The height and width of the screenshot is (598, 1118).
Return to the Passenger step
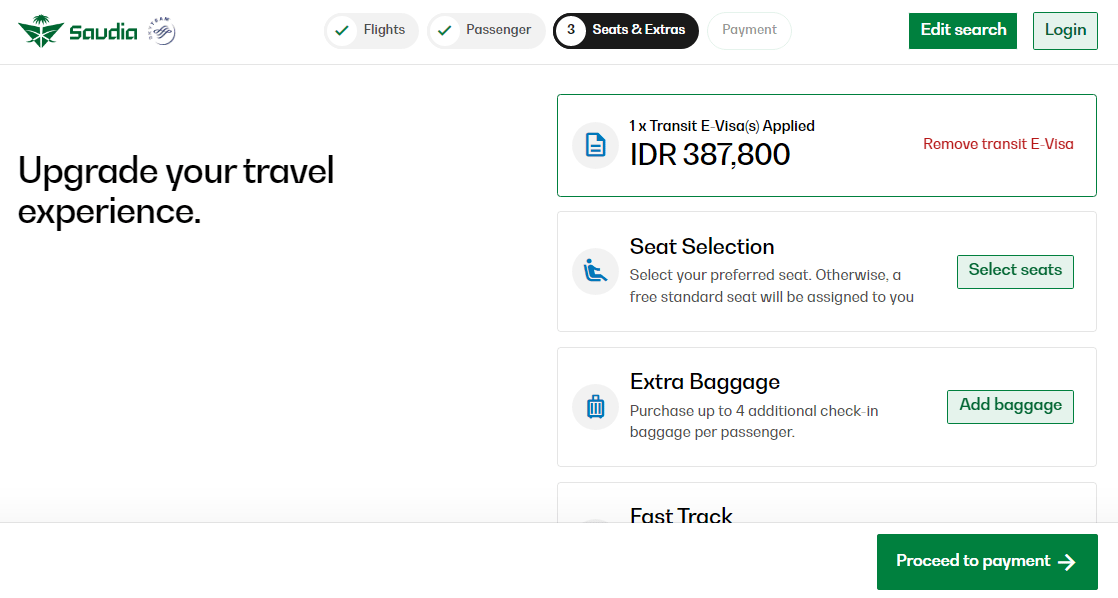[x=498, y=30]
